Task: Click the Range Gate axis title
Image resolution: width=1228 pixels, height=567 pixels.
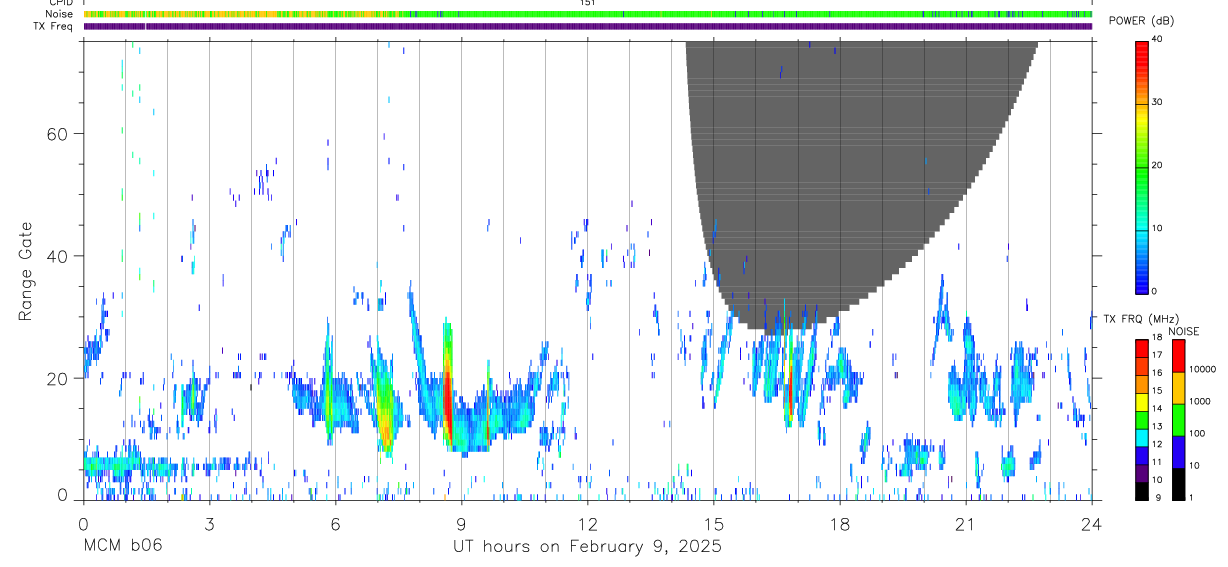Action: pos(25,272)
